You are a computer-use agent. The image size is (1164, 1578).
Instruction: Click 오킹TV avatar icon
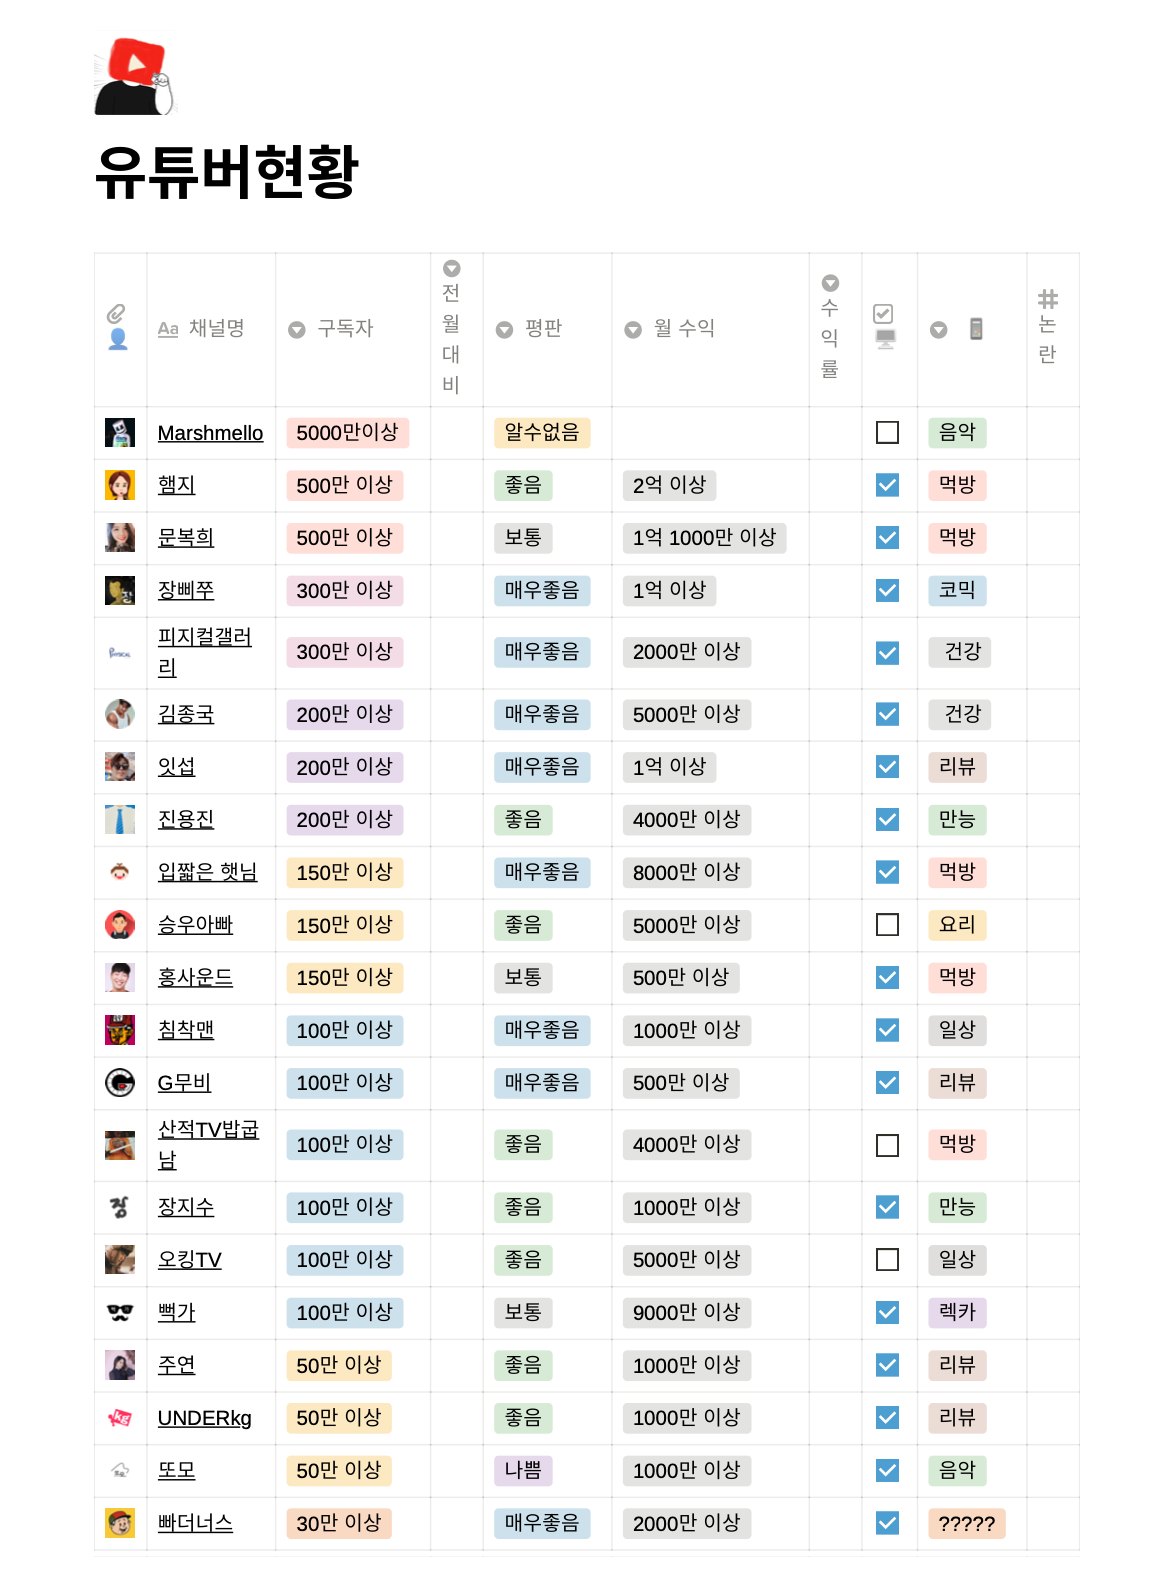tap(120, 1260)
